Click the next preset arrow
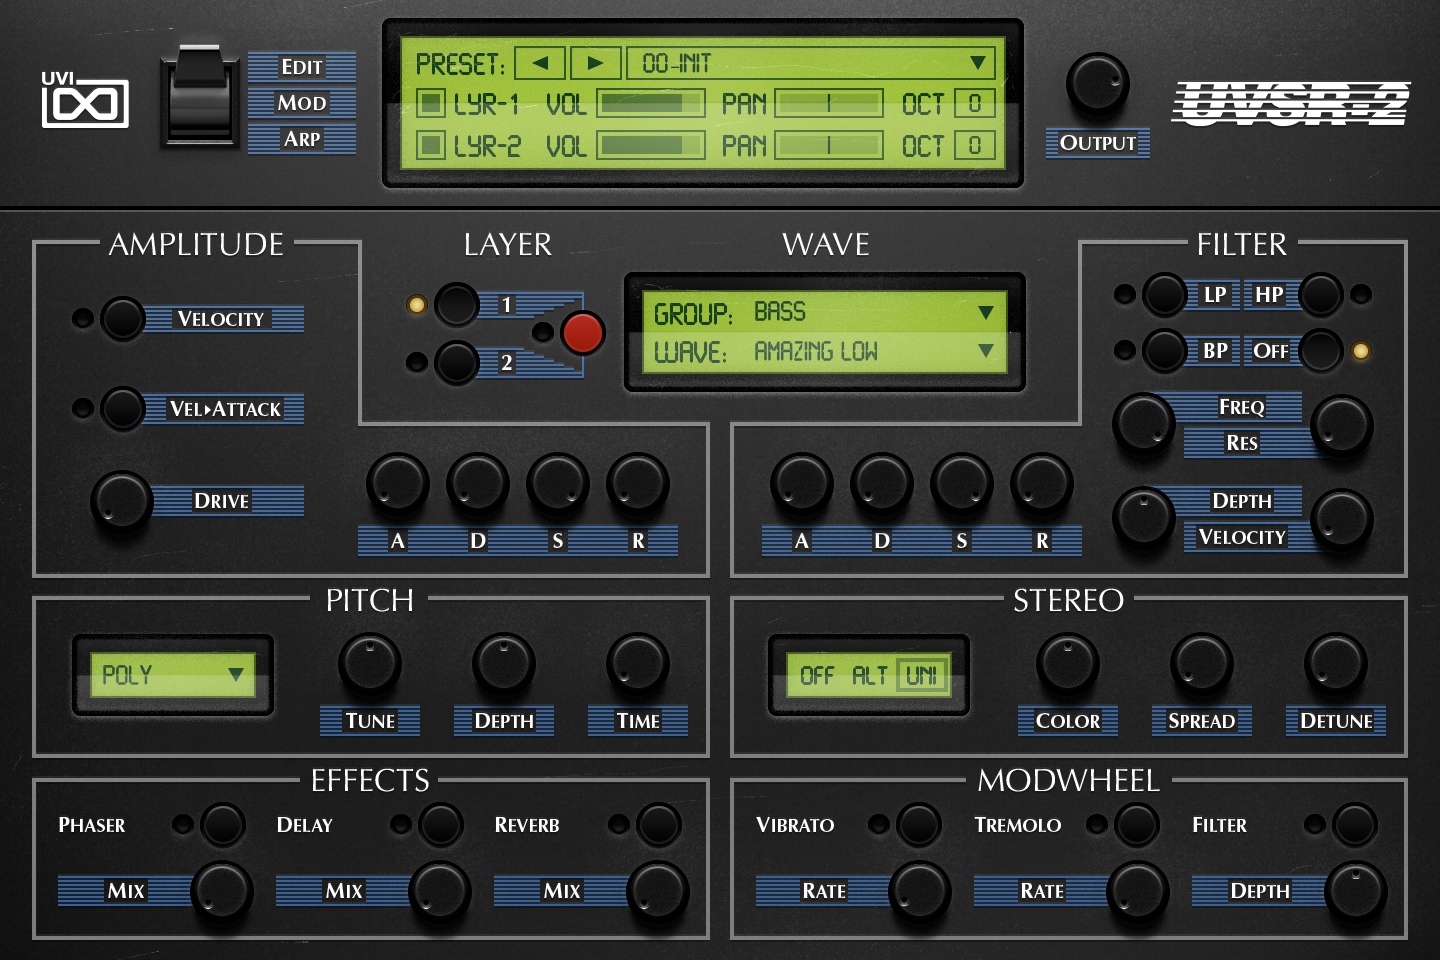The image size is (1440, 960). [x=594, y=62]
